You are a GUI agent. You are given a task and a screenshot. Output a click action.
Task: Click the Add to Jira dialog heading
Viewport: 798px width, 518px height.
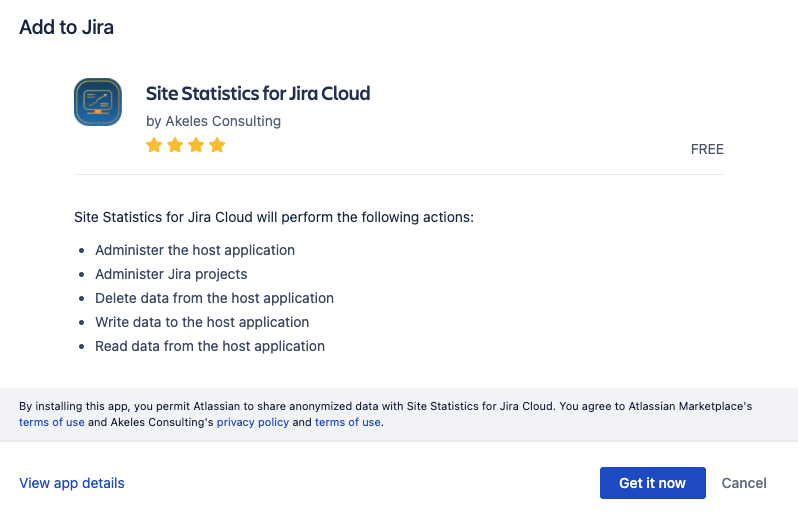tap(66, 27)
